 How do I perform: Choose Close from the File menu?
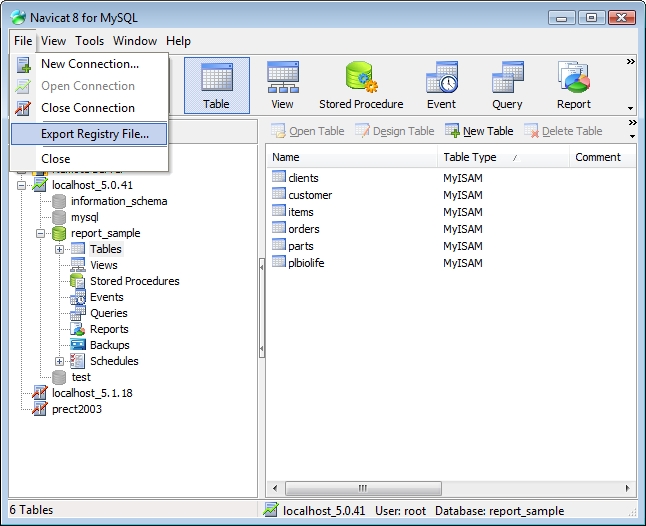pyautogui.click(x=89, y=159)
